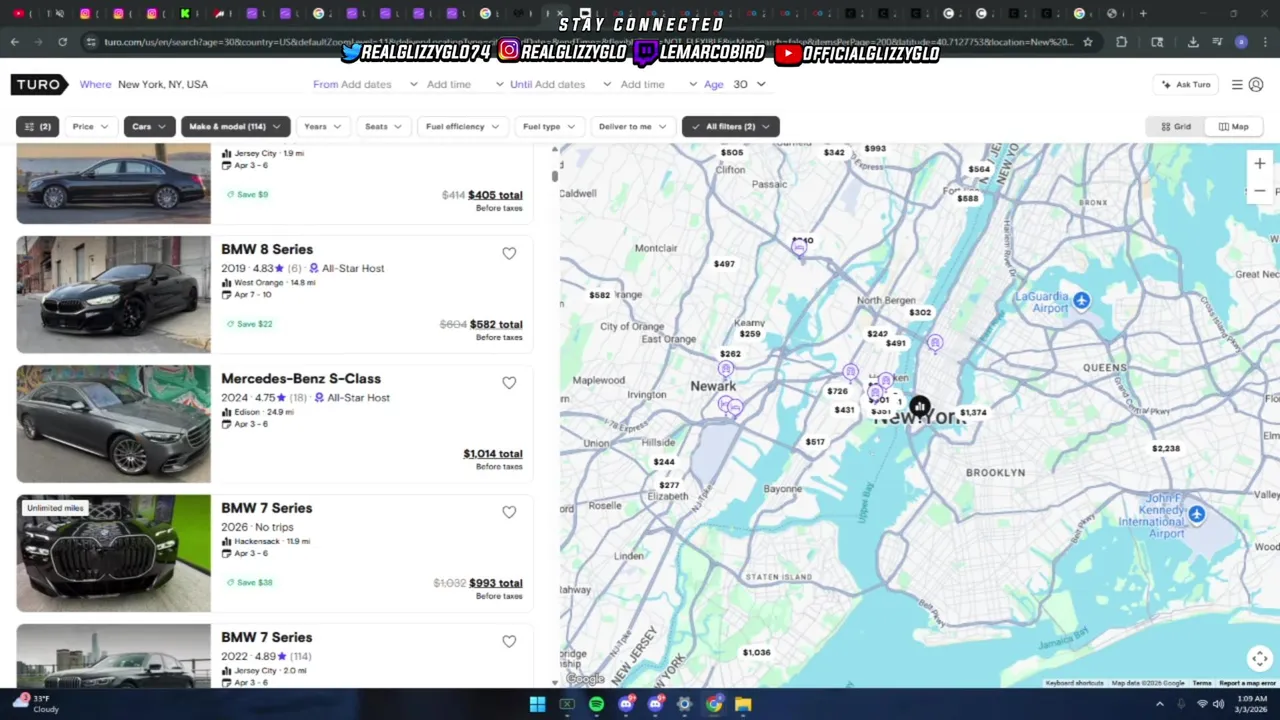1280x720 pixels.
Task: Open File Explorer from the taskbar
Action: tap(743, 704)
